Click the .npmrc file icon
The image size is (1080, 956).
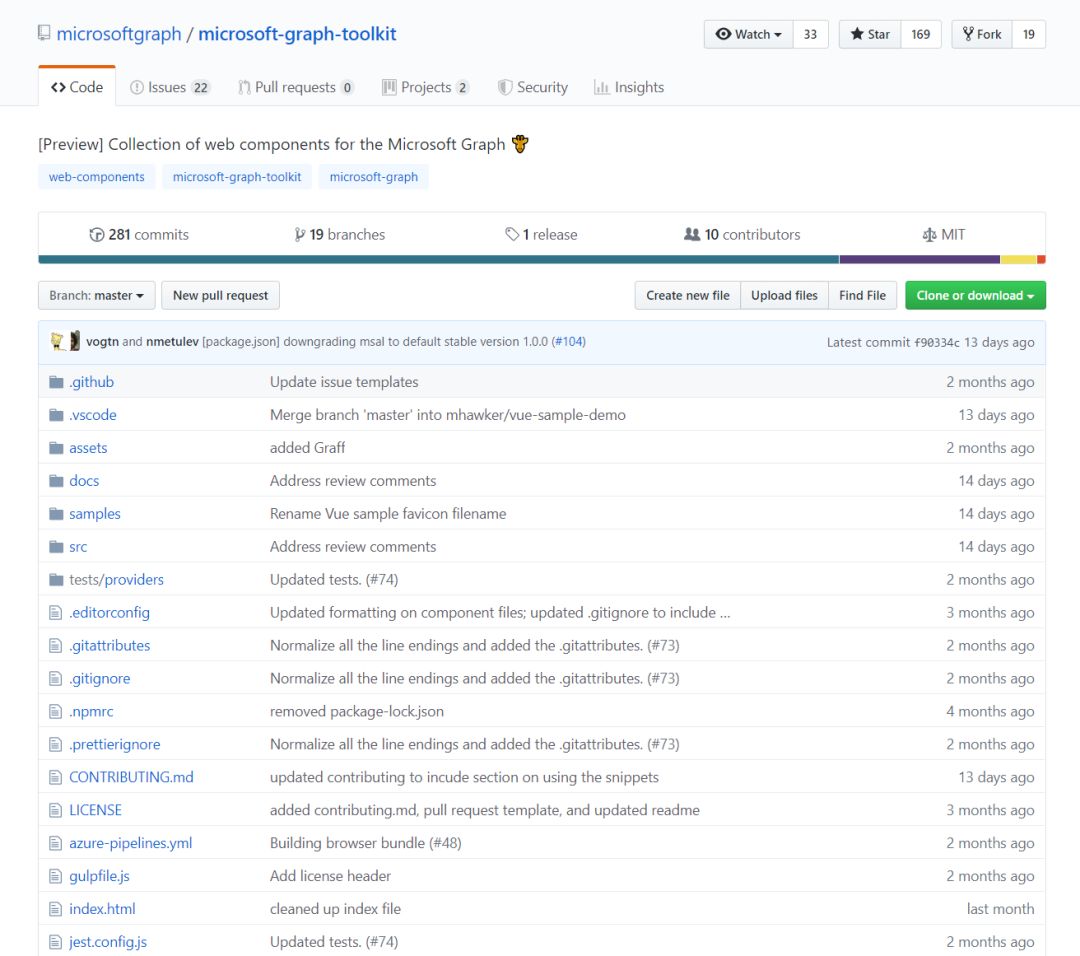pos(56,711)
